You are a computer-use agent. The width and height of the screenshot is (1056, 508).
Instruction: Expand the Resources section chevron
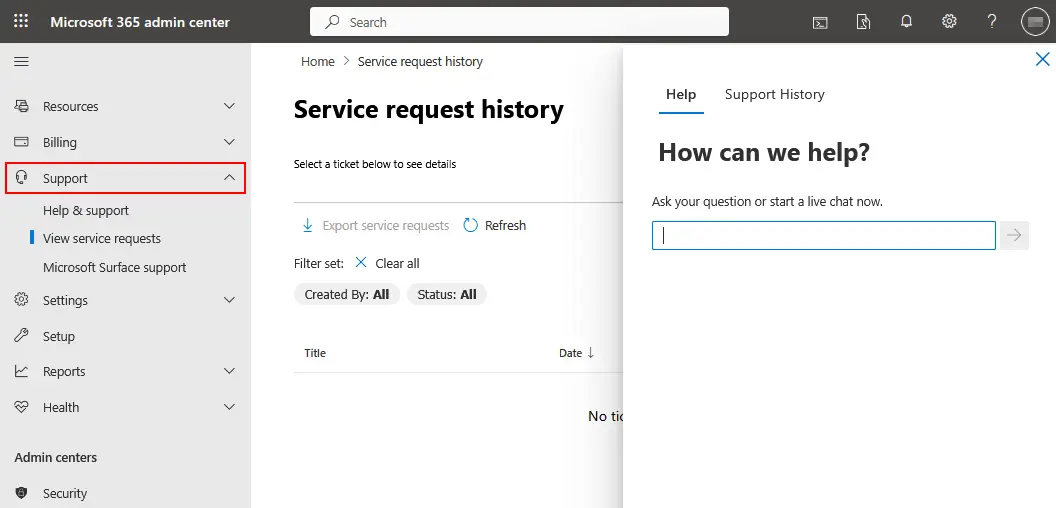click(230, 106)
